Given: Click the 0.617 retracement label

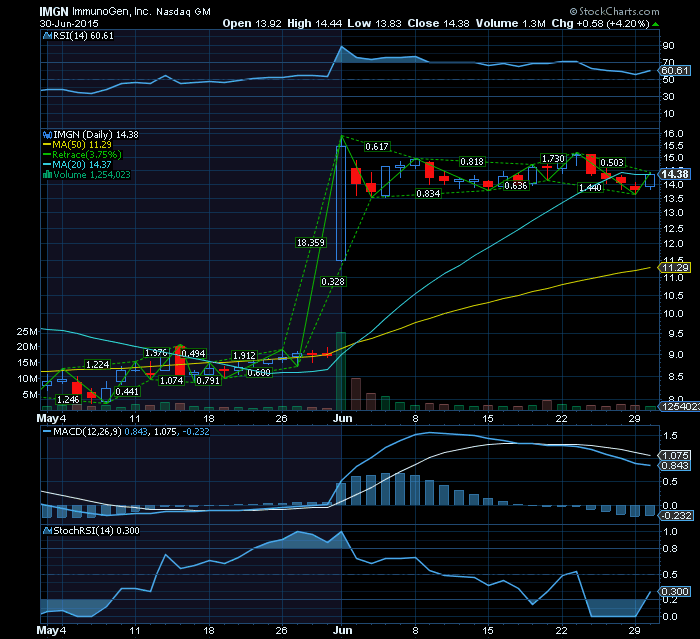Looking at the screenshot, I should [x=377, y=146].
